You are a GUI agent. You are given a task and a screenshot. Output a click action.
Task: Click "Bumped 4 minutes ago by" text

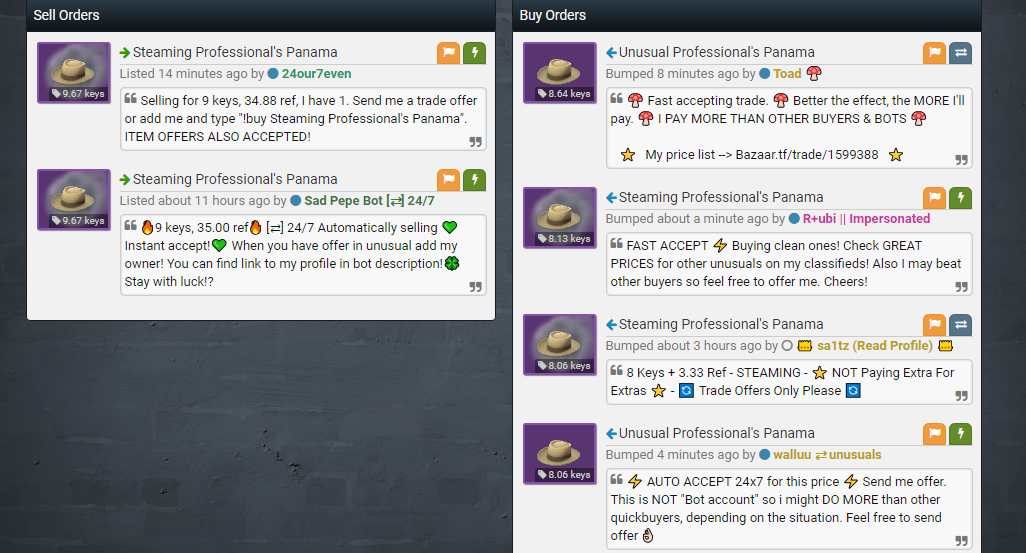[x=681, y=455]
